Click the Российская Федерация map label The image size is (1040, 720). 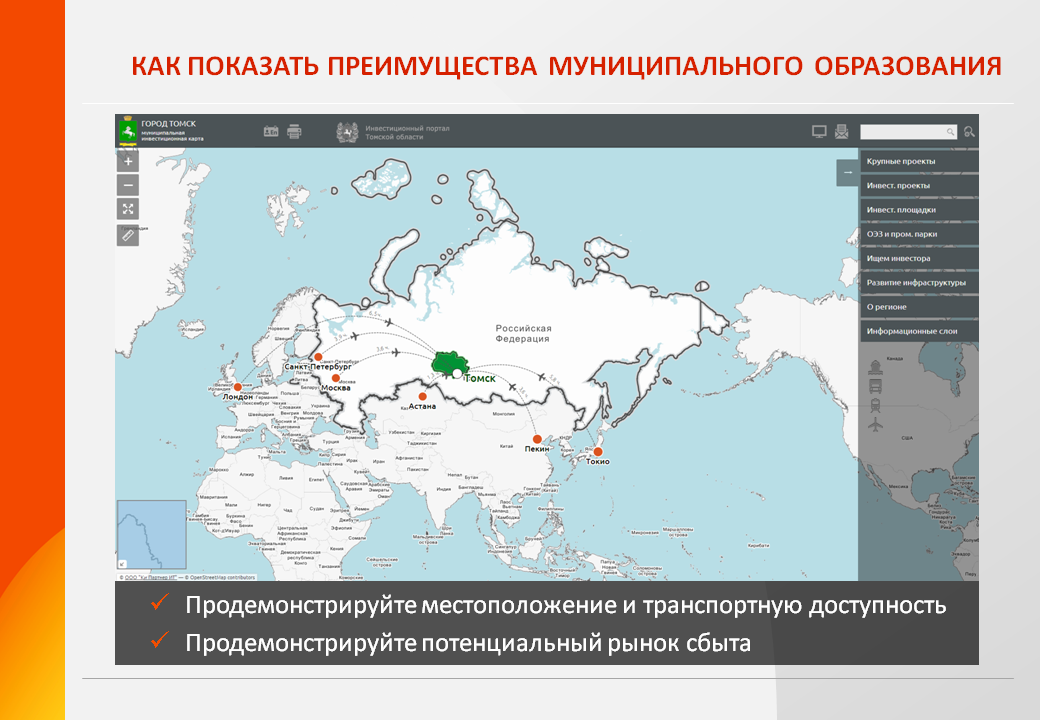click(523, 333)
